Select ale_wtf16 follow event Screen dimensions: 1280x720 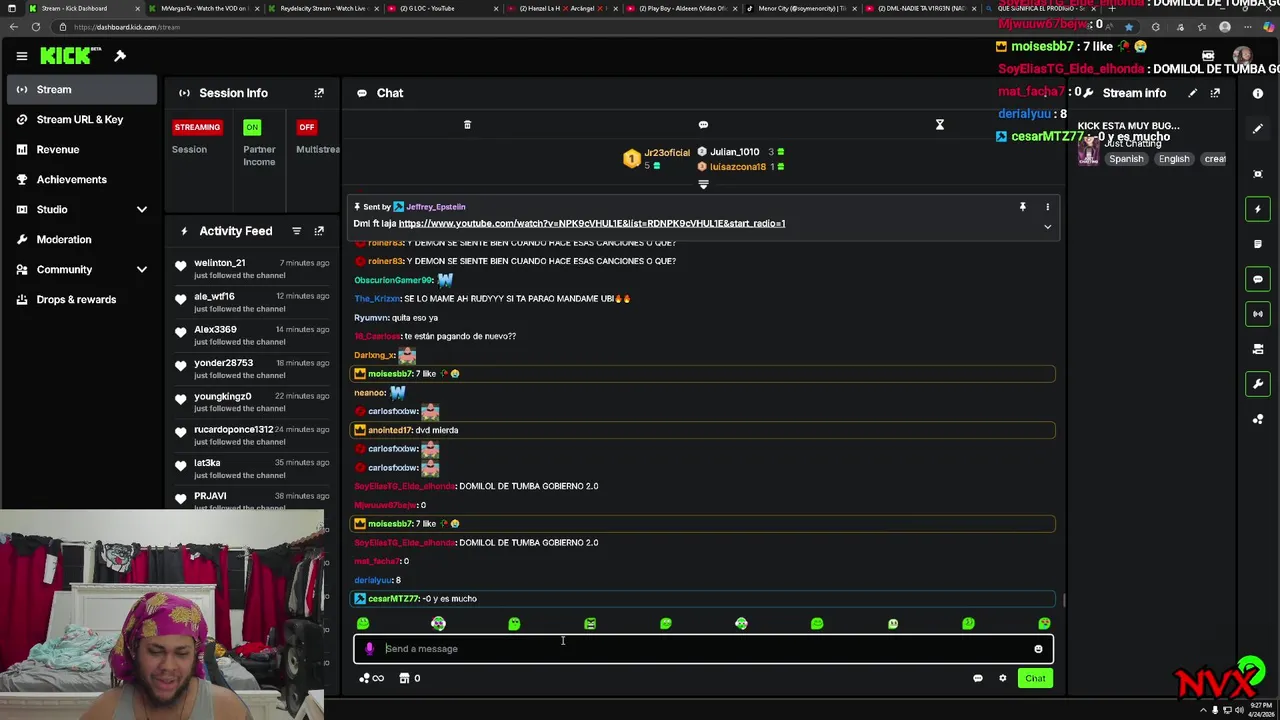click(x=253, y=301)
